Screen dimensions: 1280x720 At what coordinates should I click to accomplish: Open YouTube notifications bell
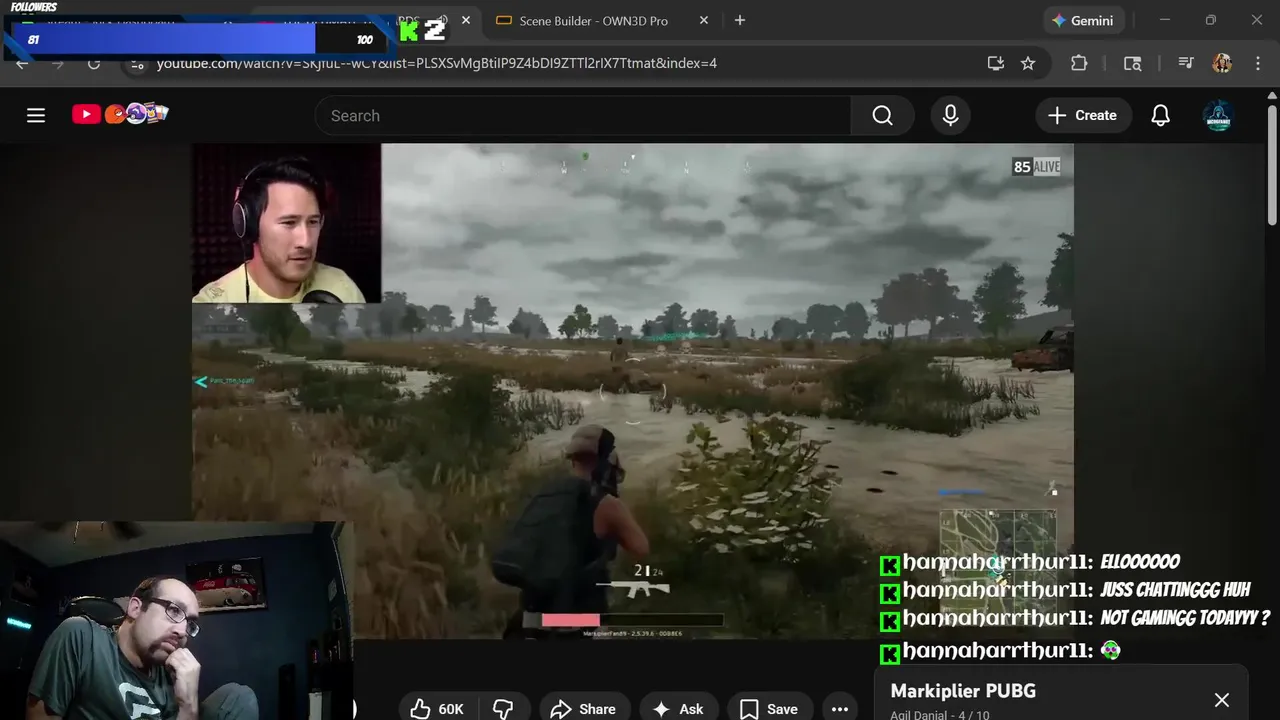tap(1160, 116)
